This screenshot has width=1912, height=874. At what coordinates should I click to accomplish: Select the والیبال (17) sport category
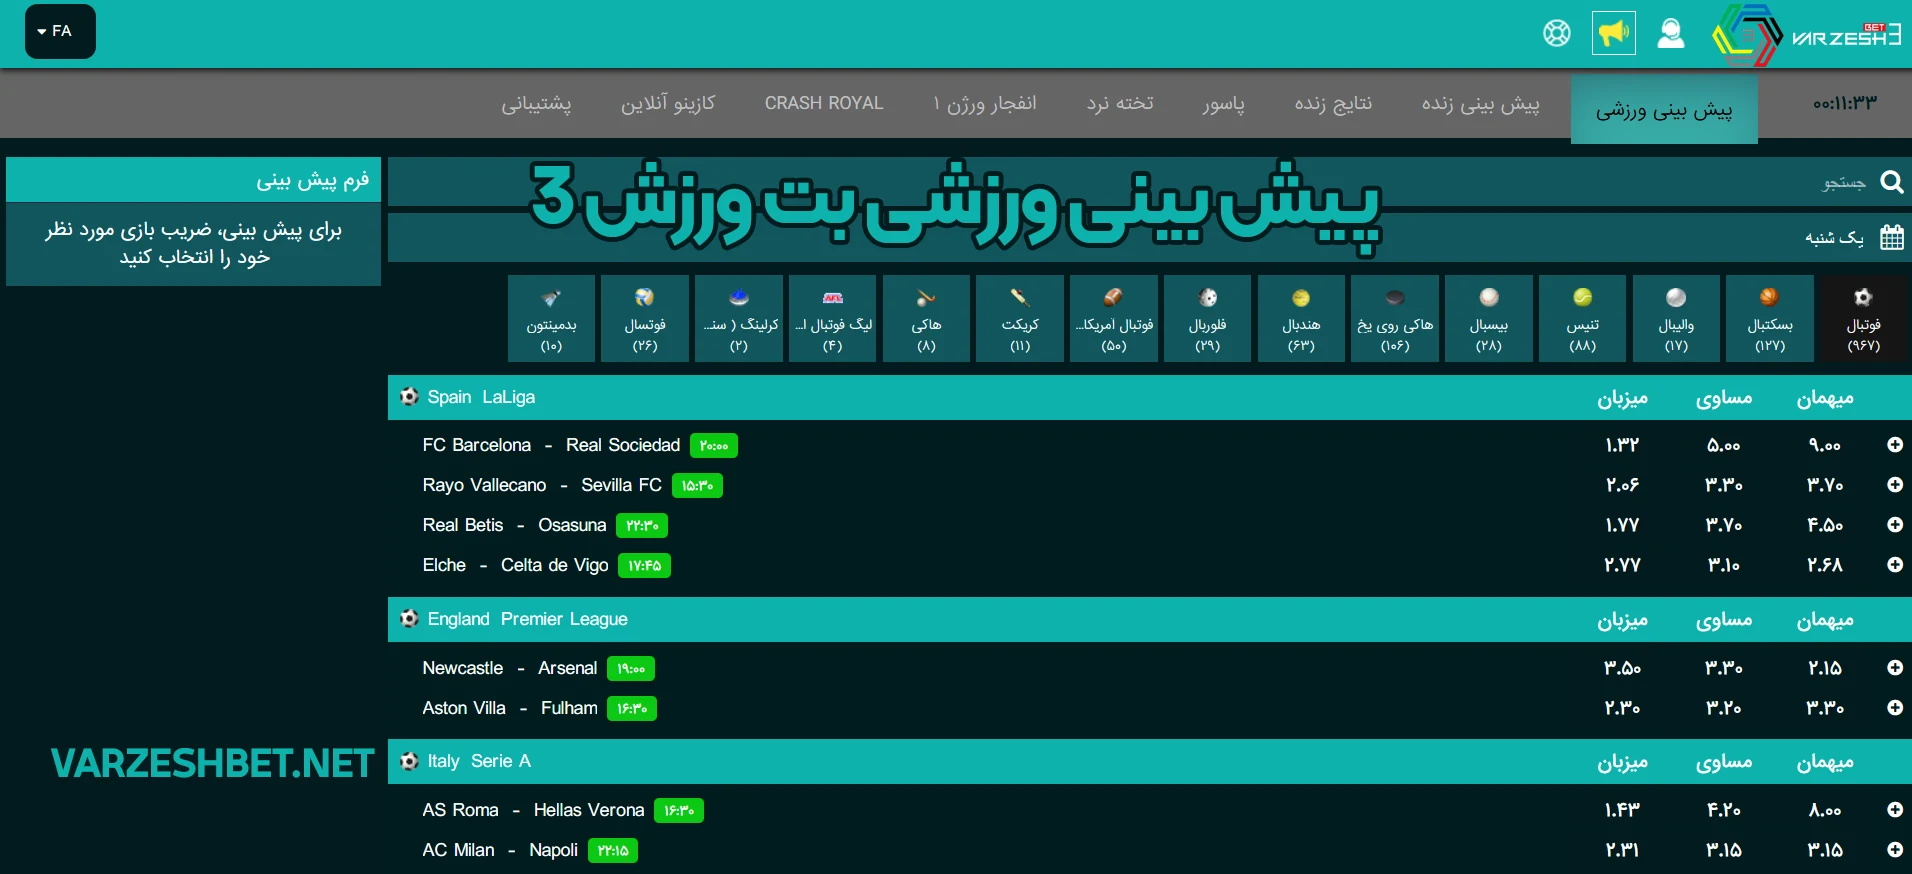pyautogui.click(x=1676, y=318)
